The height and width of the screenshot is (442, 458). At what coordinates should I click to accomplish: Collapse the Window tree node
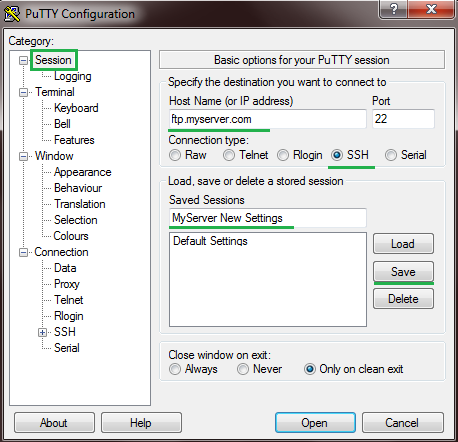(x=23, y=156)
